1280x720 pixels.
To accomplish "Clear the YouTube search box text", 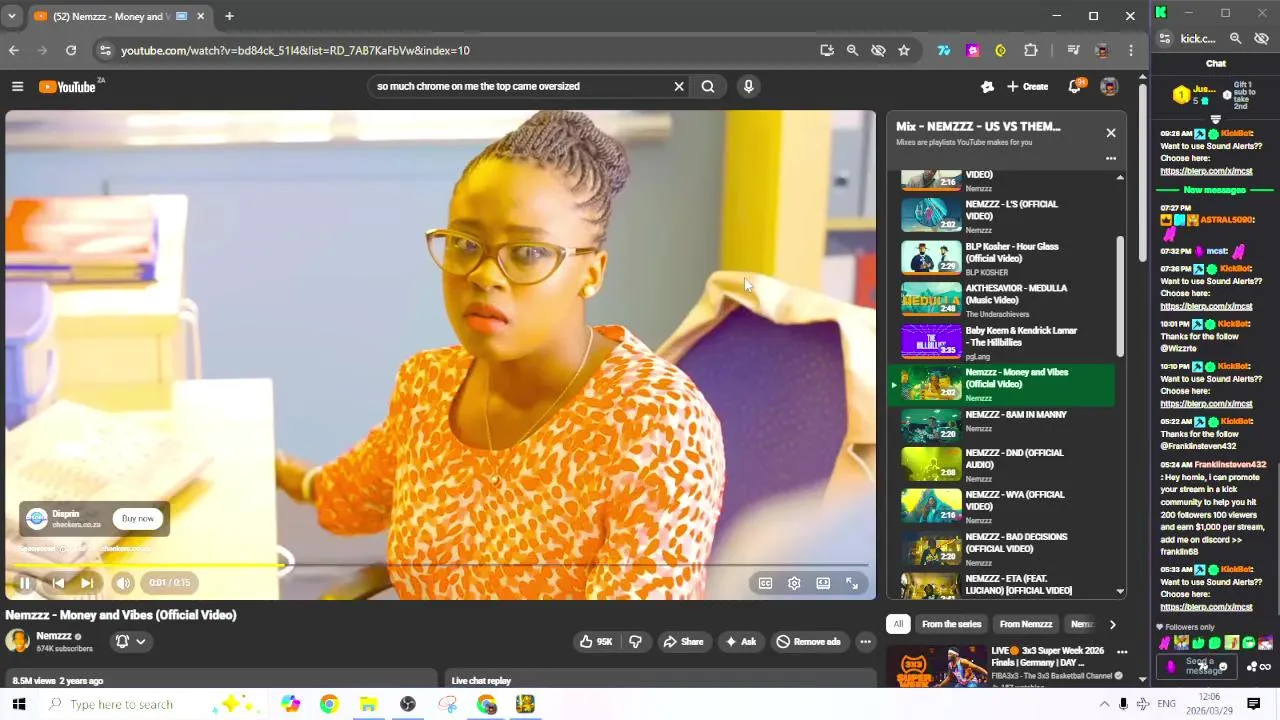I will [679, 86].
